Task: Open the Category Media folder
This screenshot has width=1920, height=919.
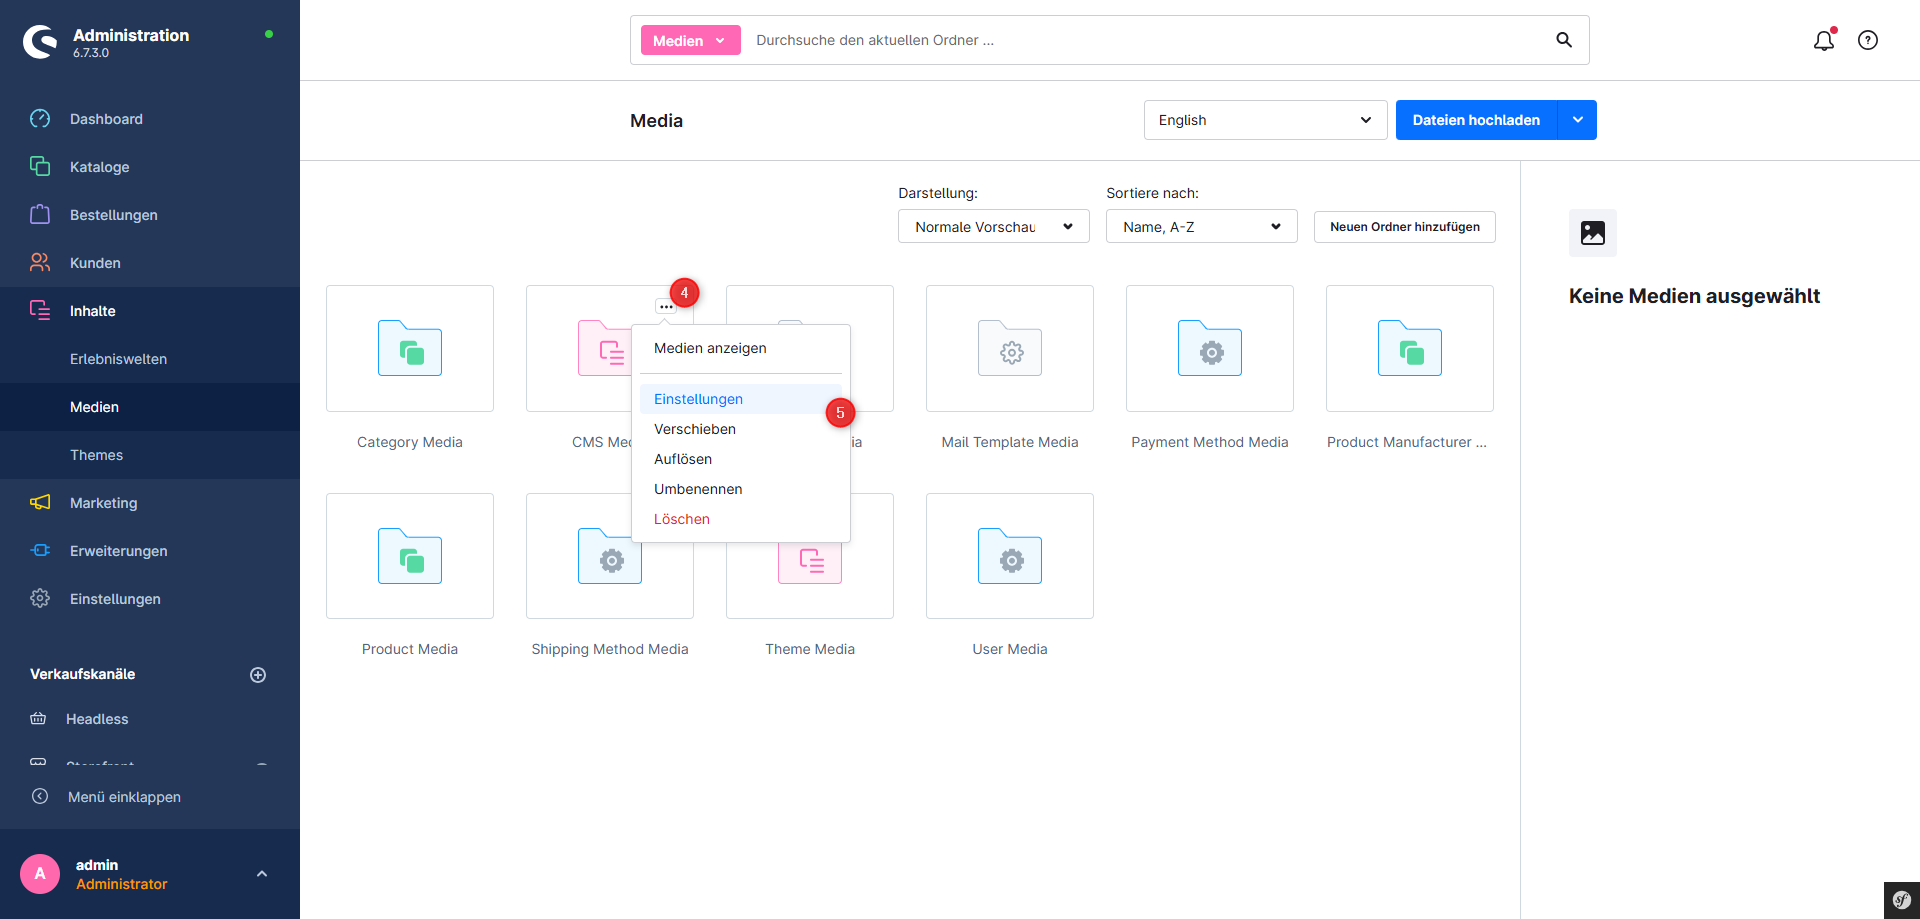Action: pos(410,348)
